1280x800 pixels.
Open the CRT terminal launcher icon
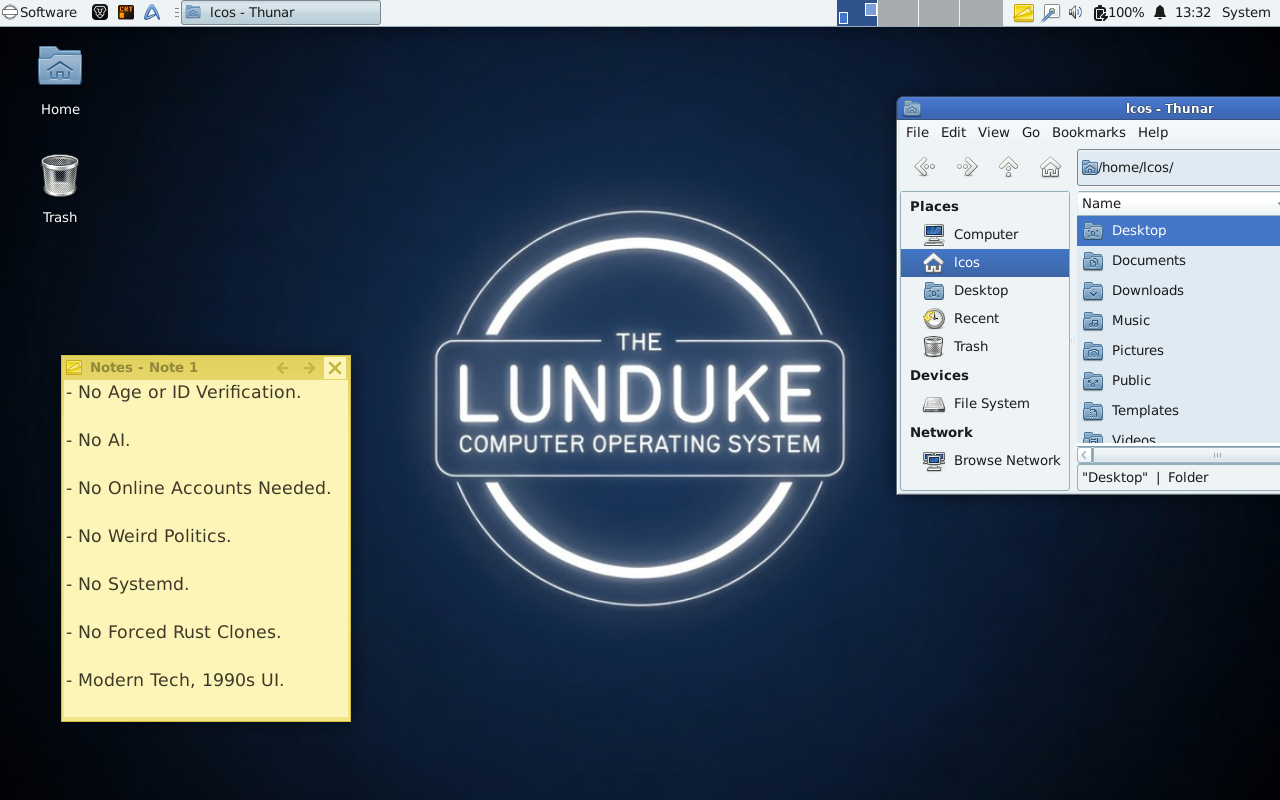(x=126, y=13)
